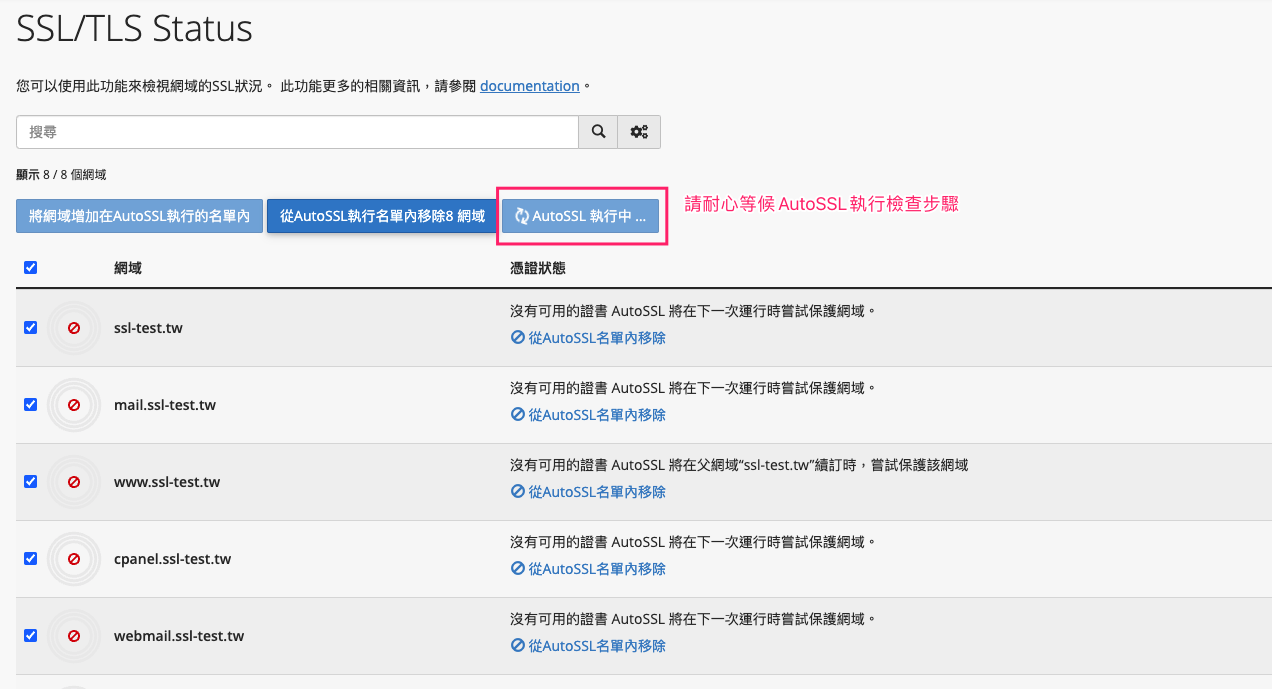Viewport: 1272px width, 689px height.
Task: Click the red status icon for webmail.ssl-test.tw
Action: click(74, 636)
